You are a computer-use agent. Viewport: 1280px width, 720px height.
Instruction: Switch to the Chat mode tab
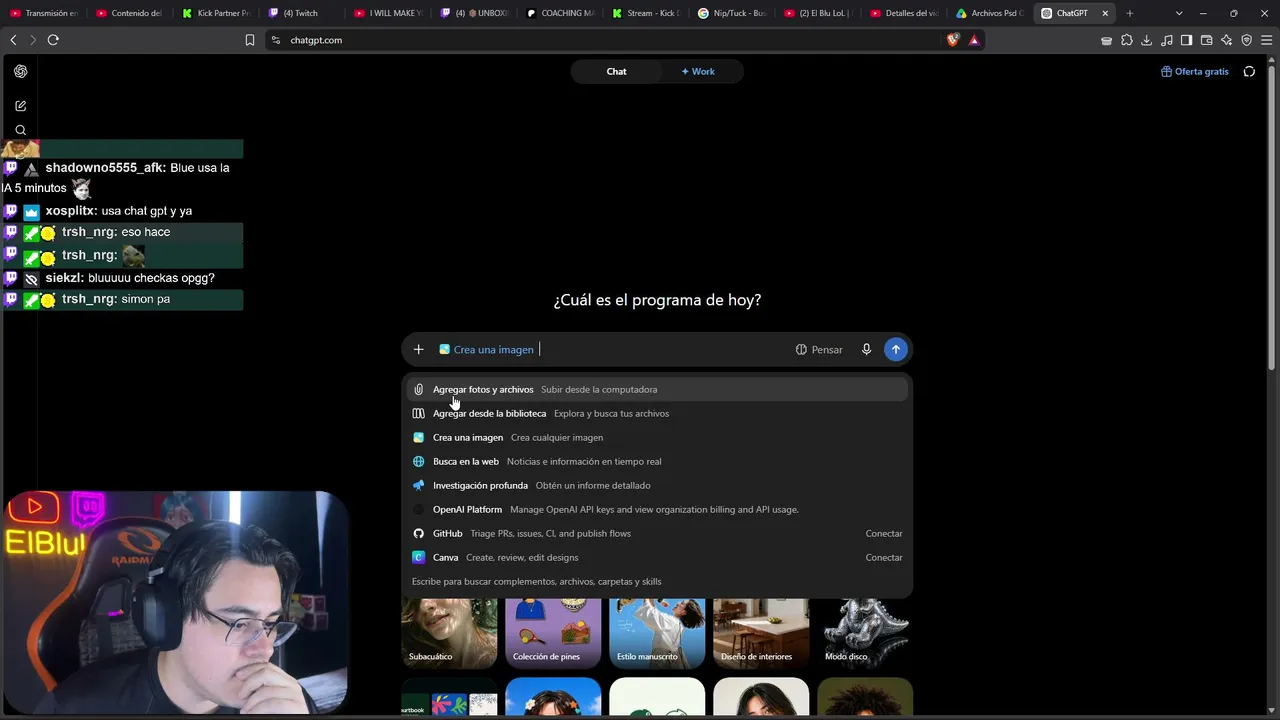[x=616, y=72]
